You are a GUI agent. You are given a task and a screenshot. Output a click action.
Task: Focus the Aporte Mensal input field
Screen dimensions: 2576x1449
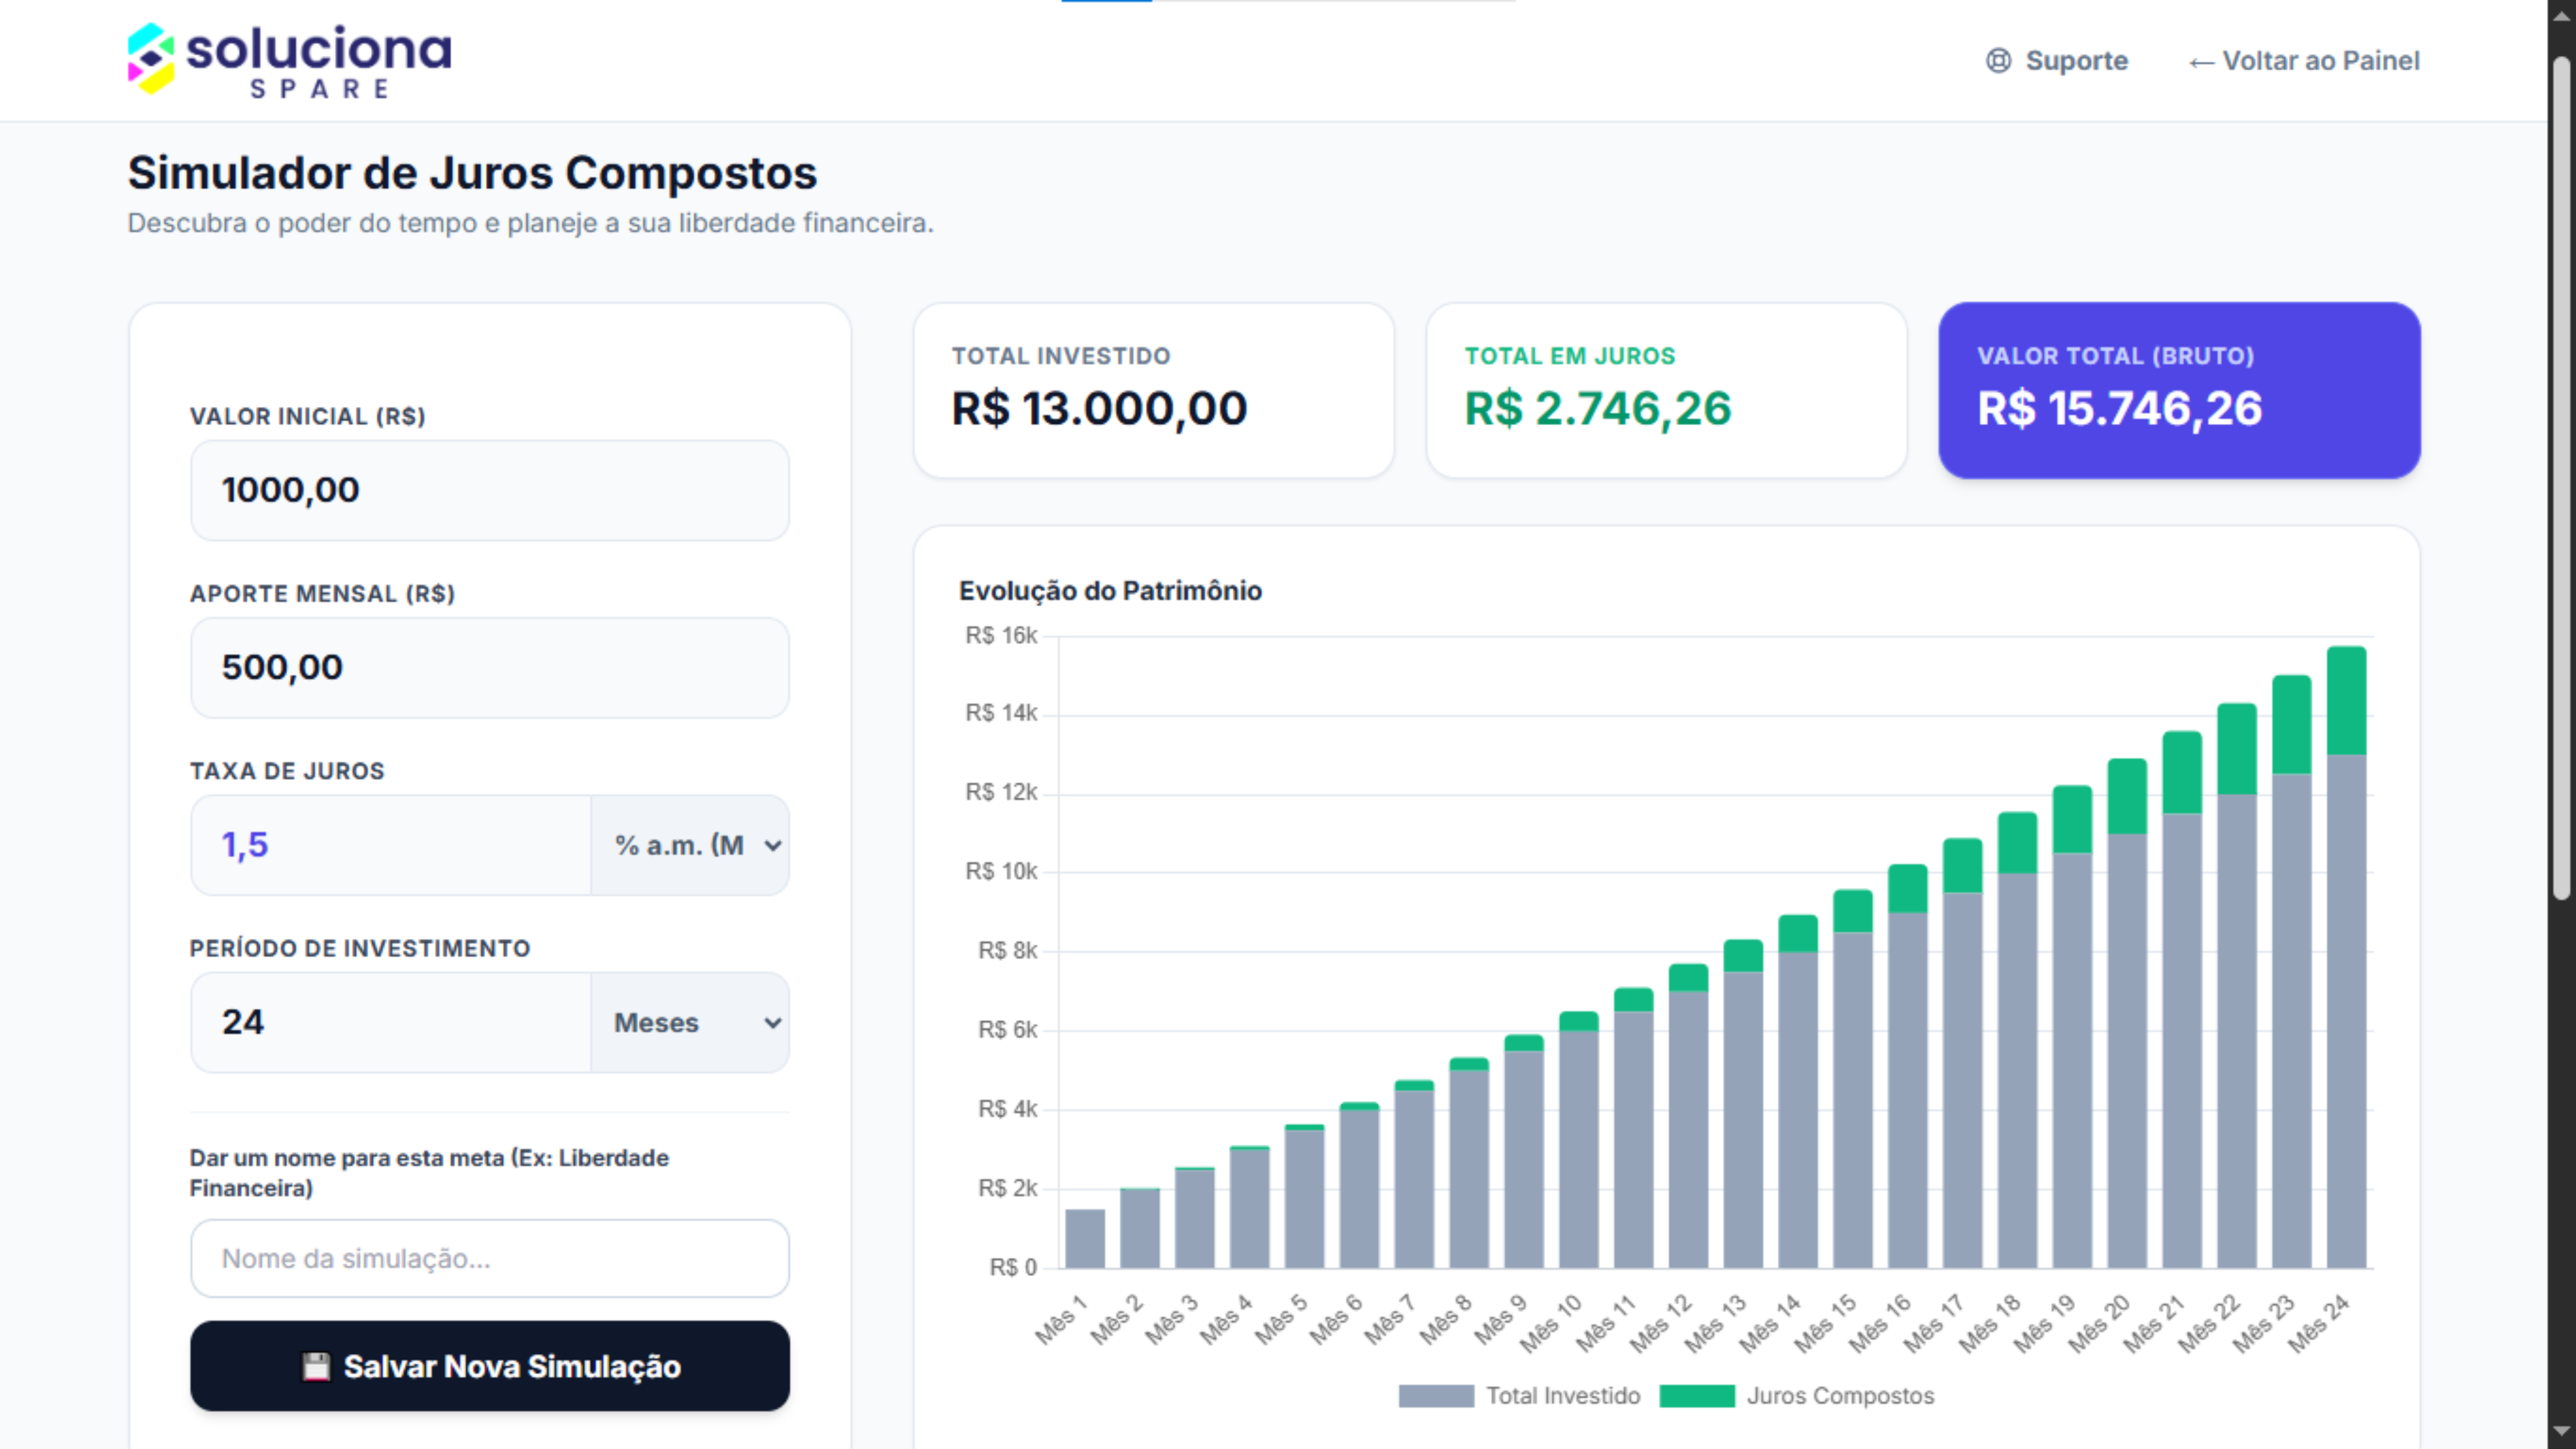[489, 667]
